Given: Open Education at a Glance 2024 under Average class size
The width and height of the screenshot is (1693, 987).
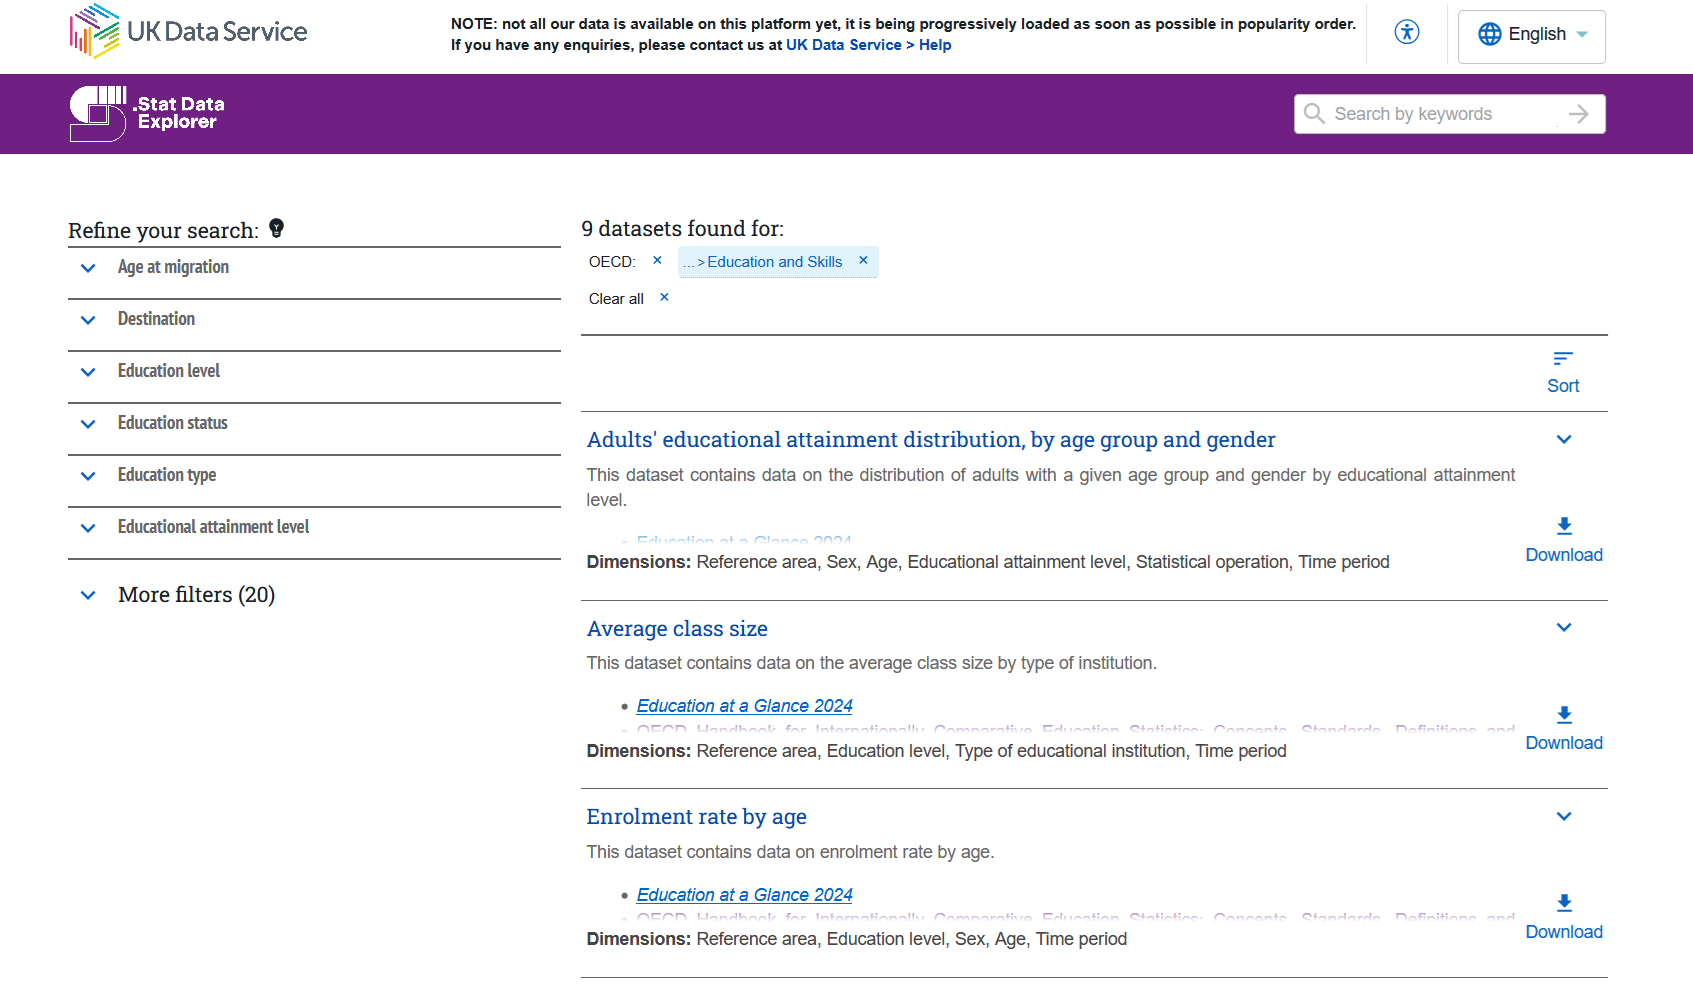Looking at the screenshot, I should [744, 706].
